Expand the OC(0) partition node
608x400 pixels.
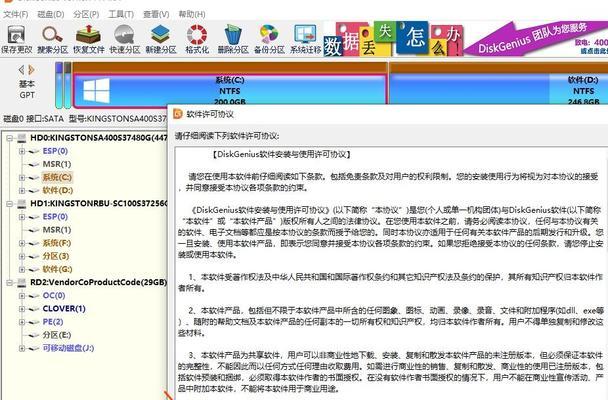coord(22,296)
